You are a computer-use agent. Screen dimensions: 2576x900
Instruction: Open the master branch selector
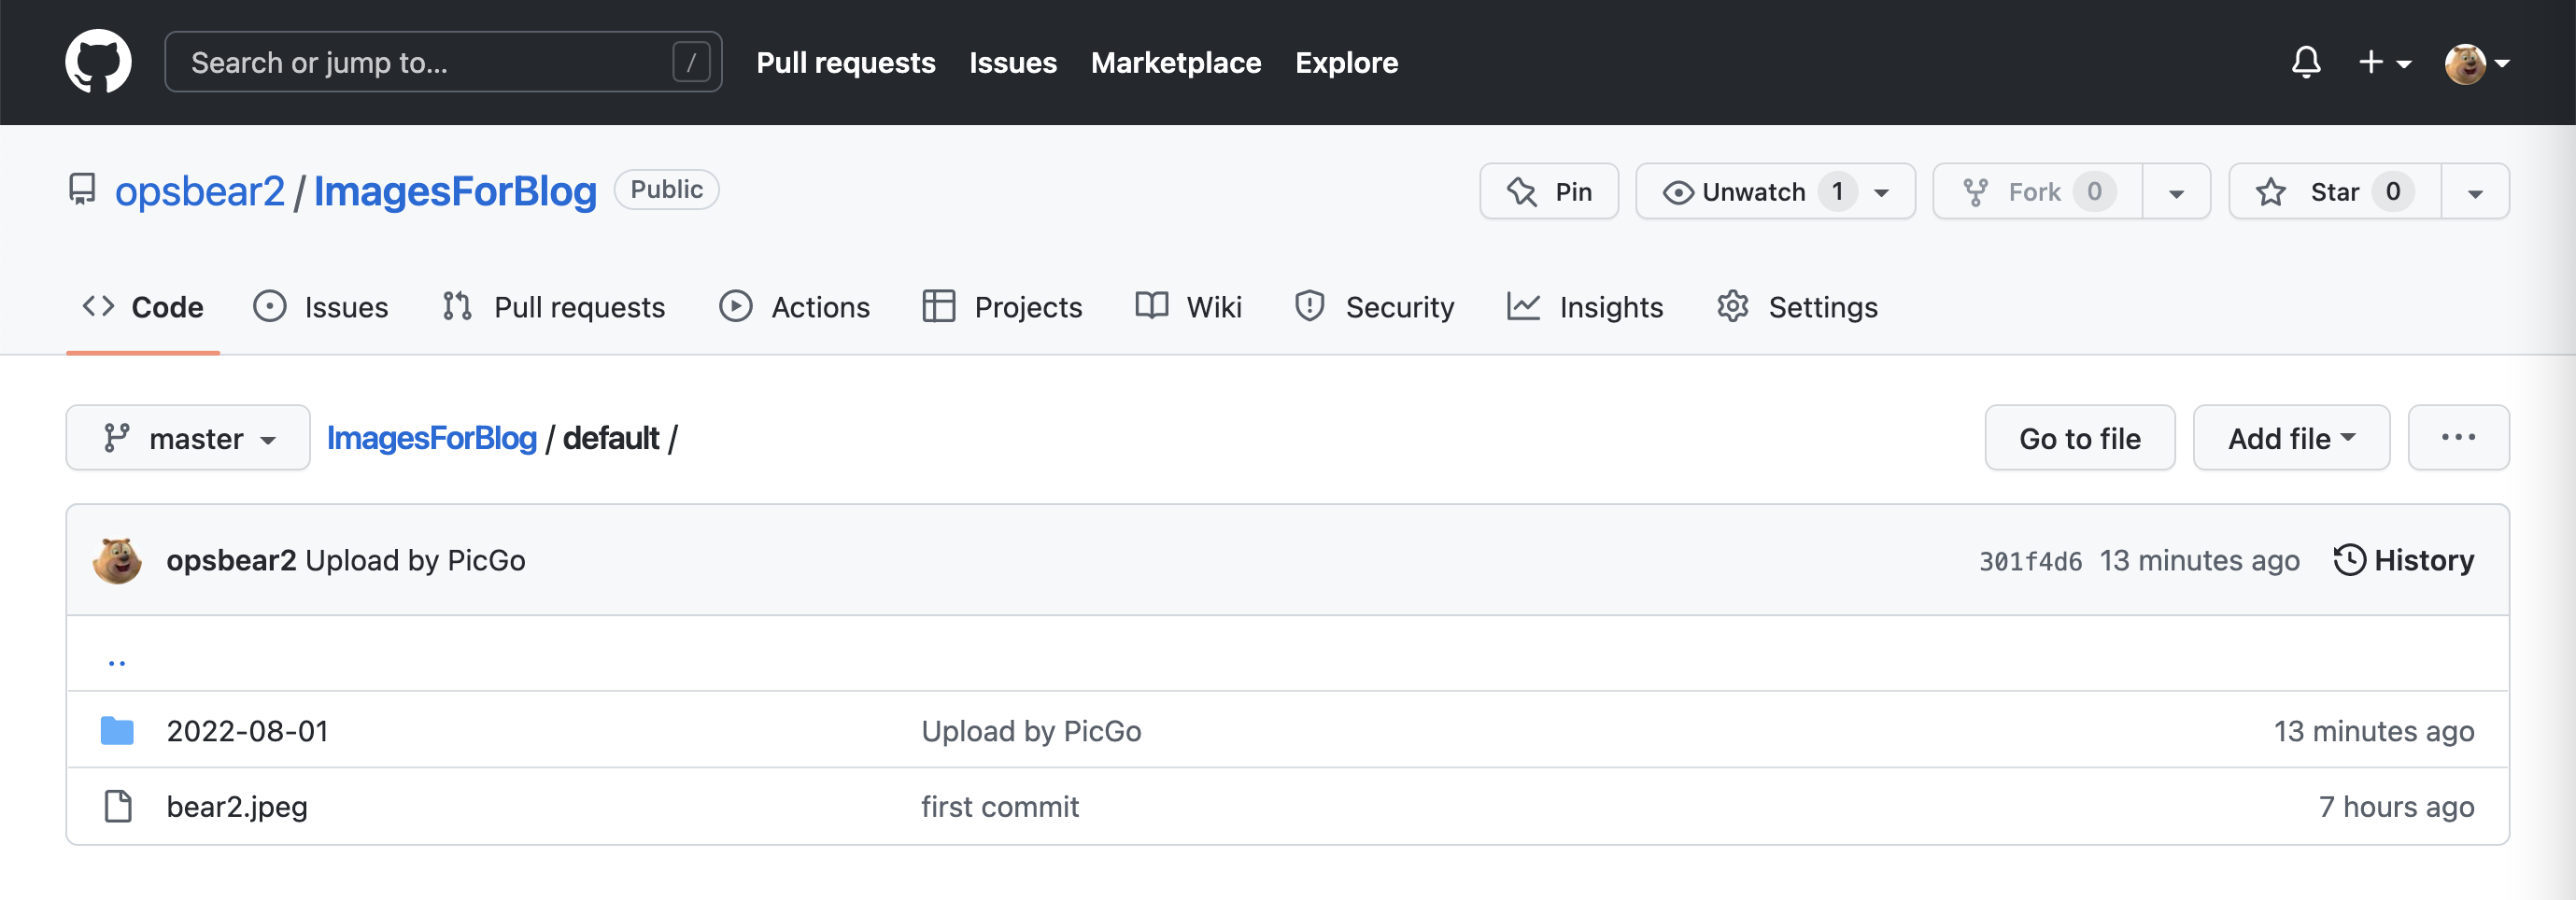point(188,437)
